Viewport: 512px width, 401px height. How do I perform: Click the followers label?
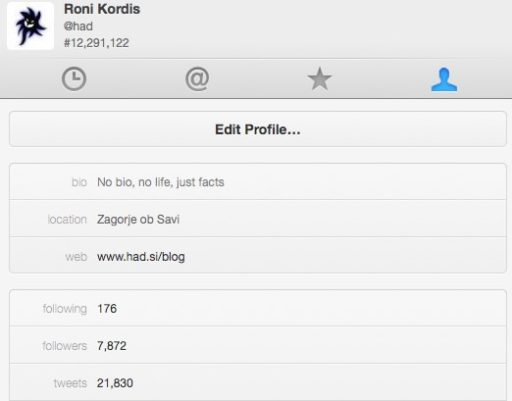click(x=65, y=346)
